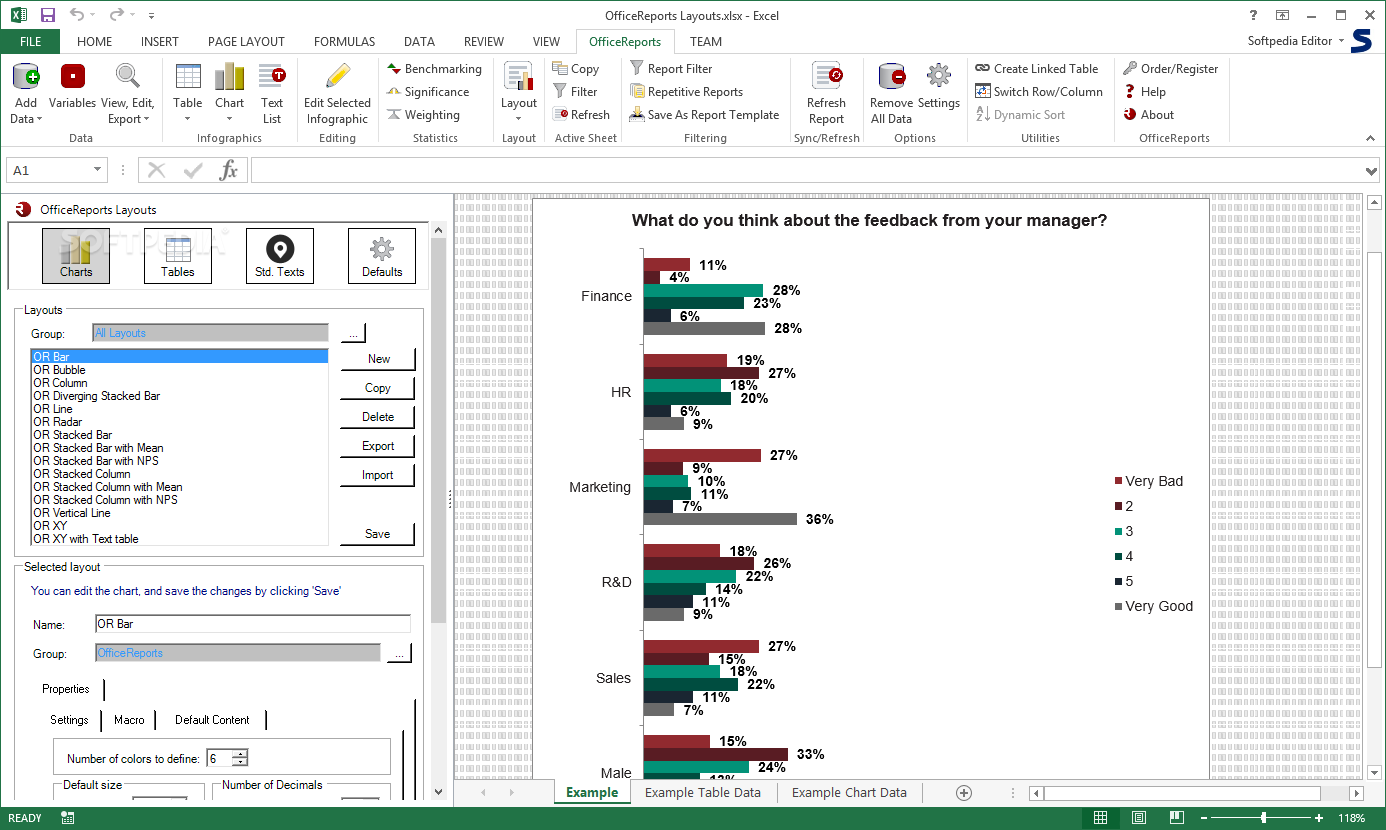The width and height of the screenshot is (1386, 830).
Task: Import a layout
Action: coord(378,475)
